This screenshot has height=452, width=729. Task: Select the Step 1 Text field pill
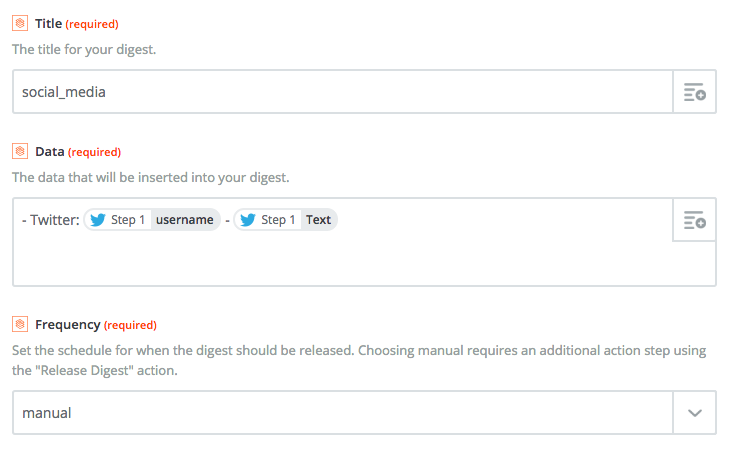[285, 219]
